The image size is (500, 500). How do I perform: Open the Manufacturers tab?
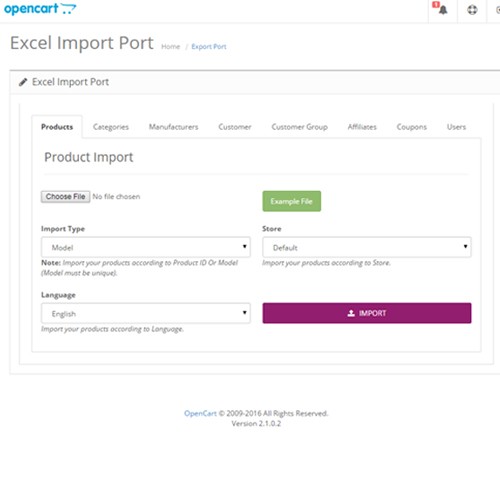click(173, 127)
